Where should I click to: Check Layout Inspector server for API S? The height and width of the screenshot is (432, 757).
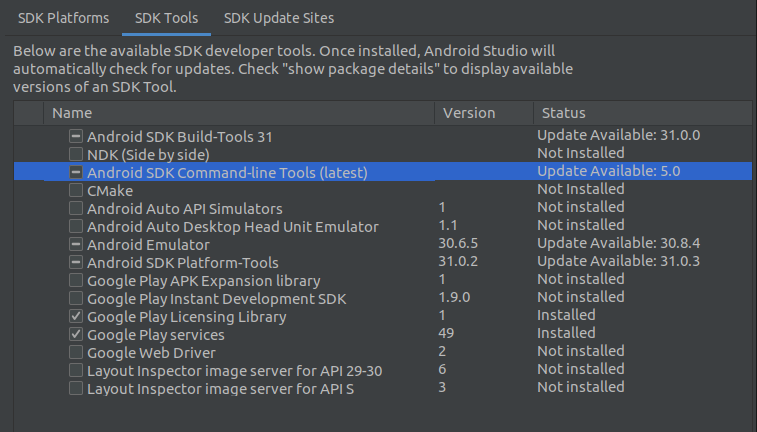(x=76, y=388)
